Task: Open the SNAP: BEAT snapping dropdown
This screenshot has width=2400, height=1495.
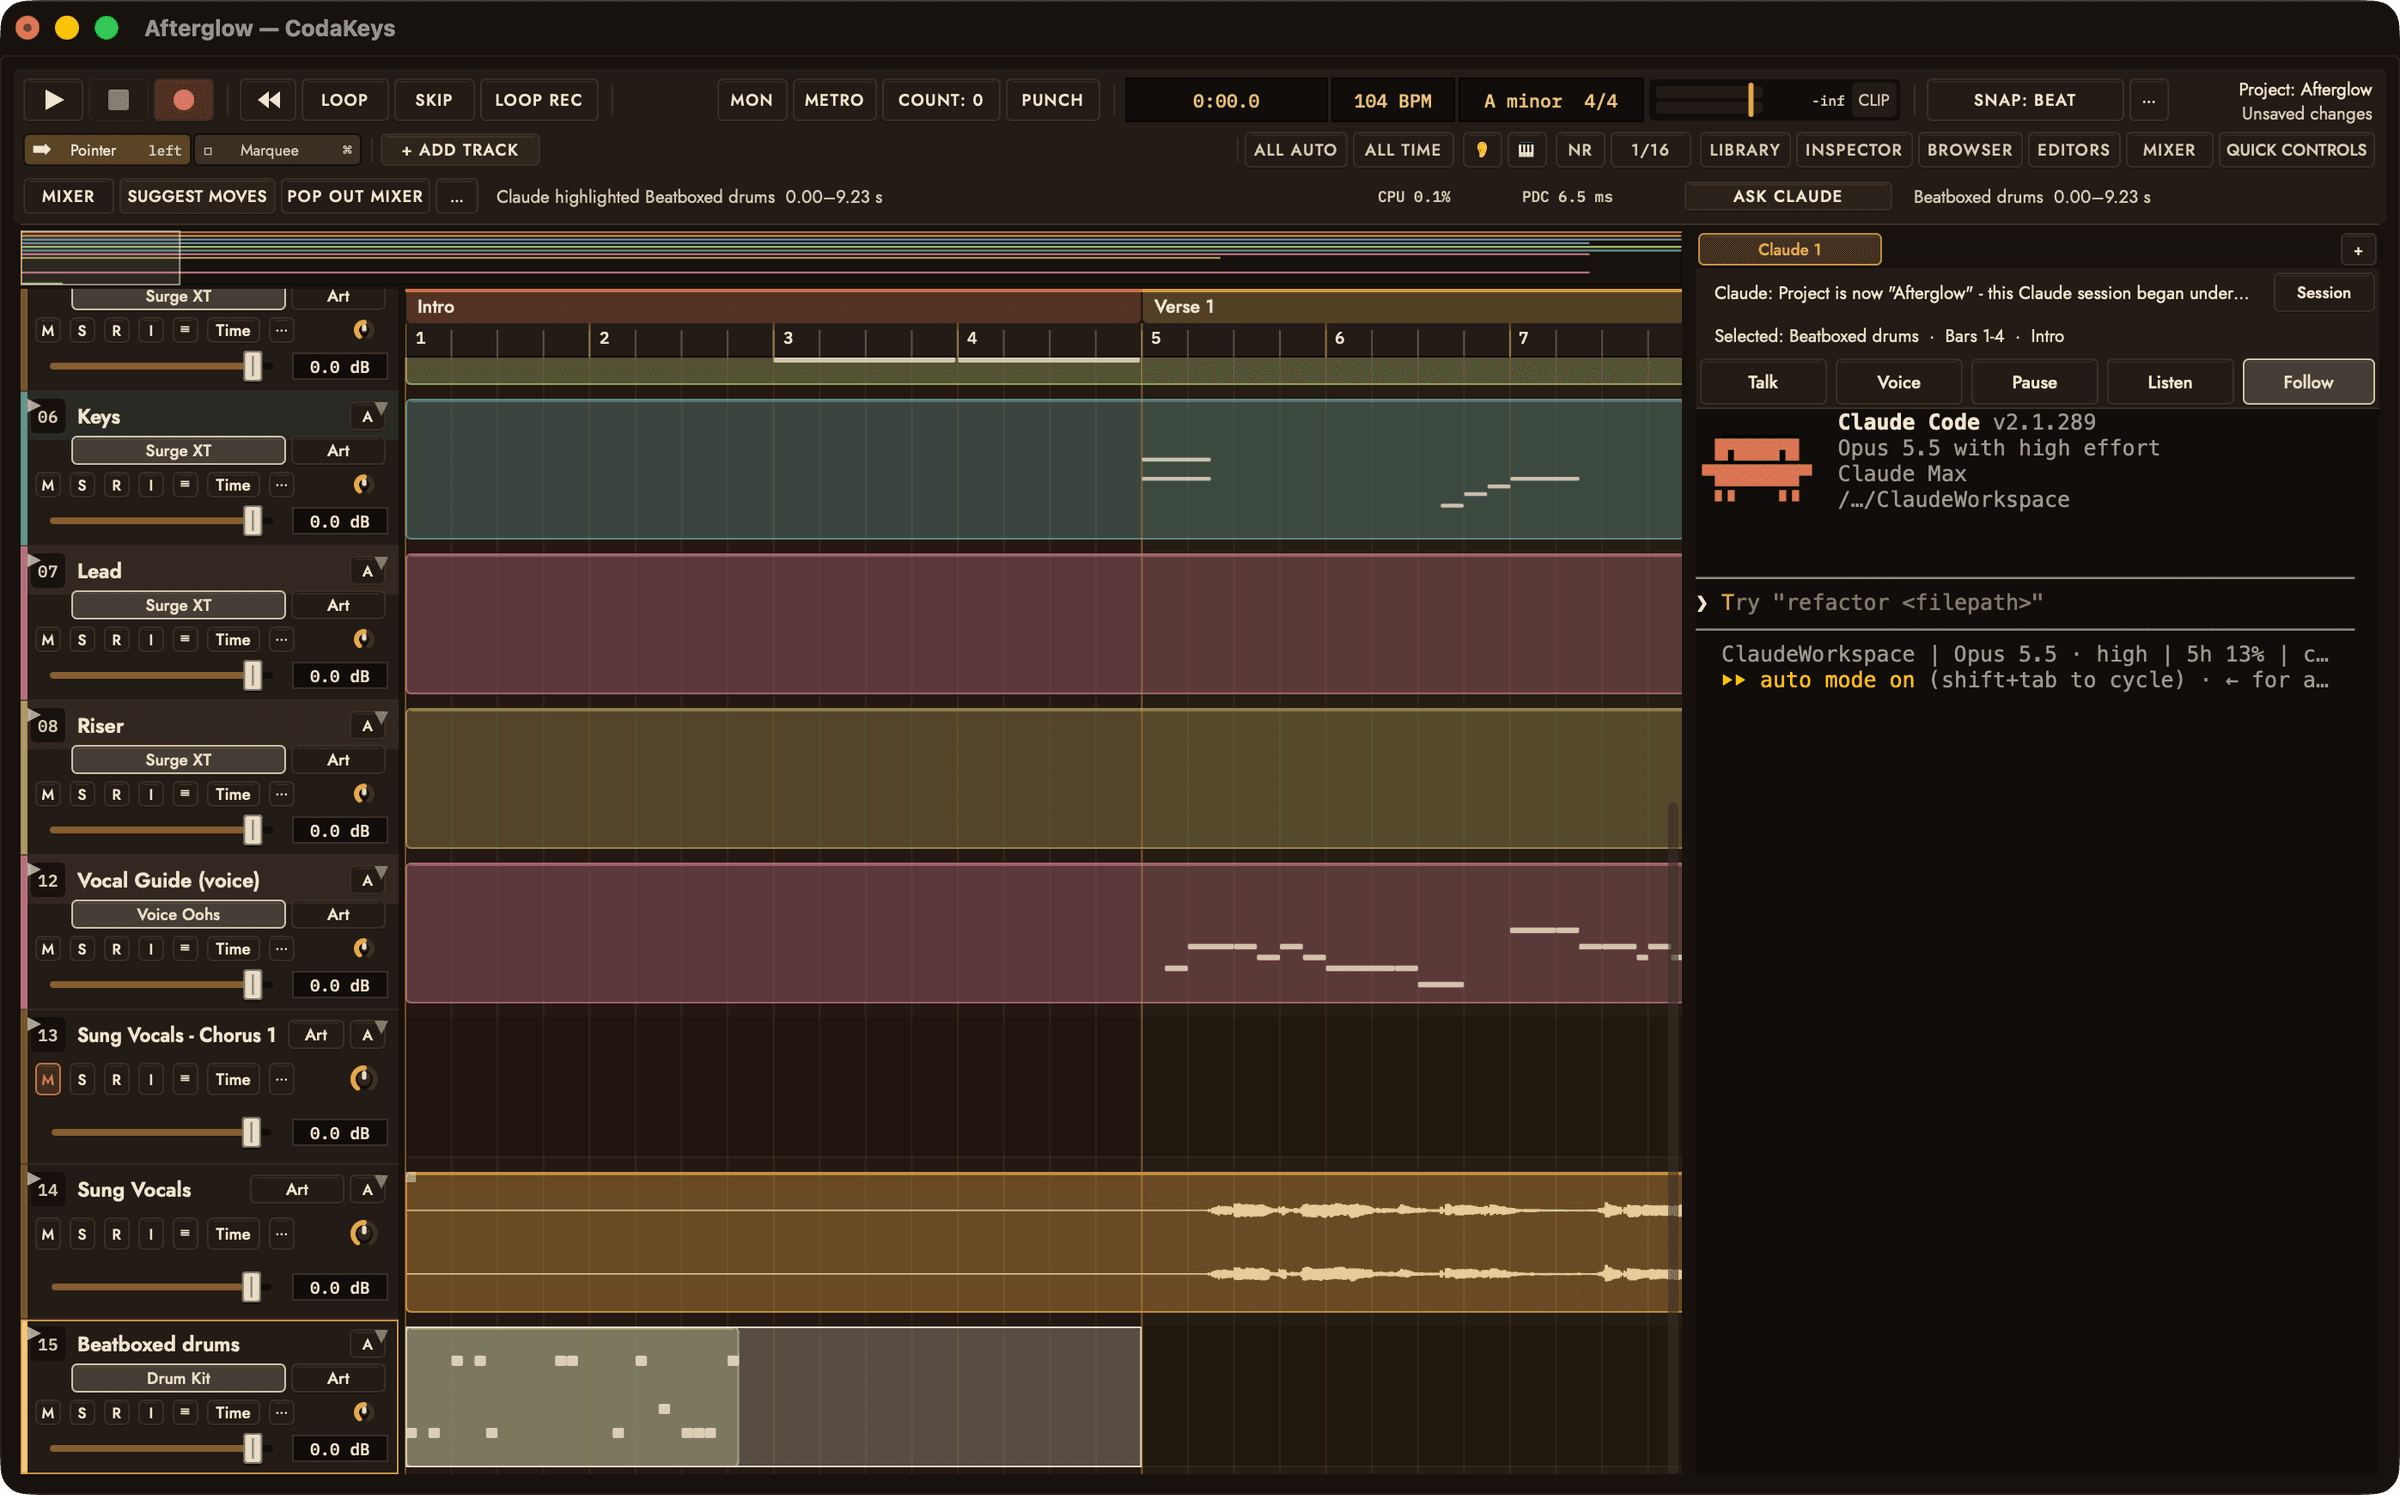Action: 2024,99
